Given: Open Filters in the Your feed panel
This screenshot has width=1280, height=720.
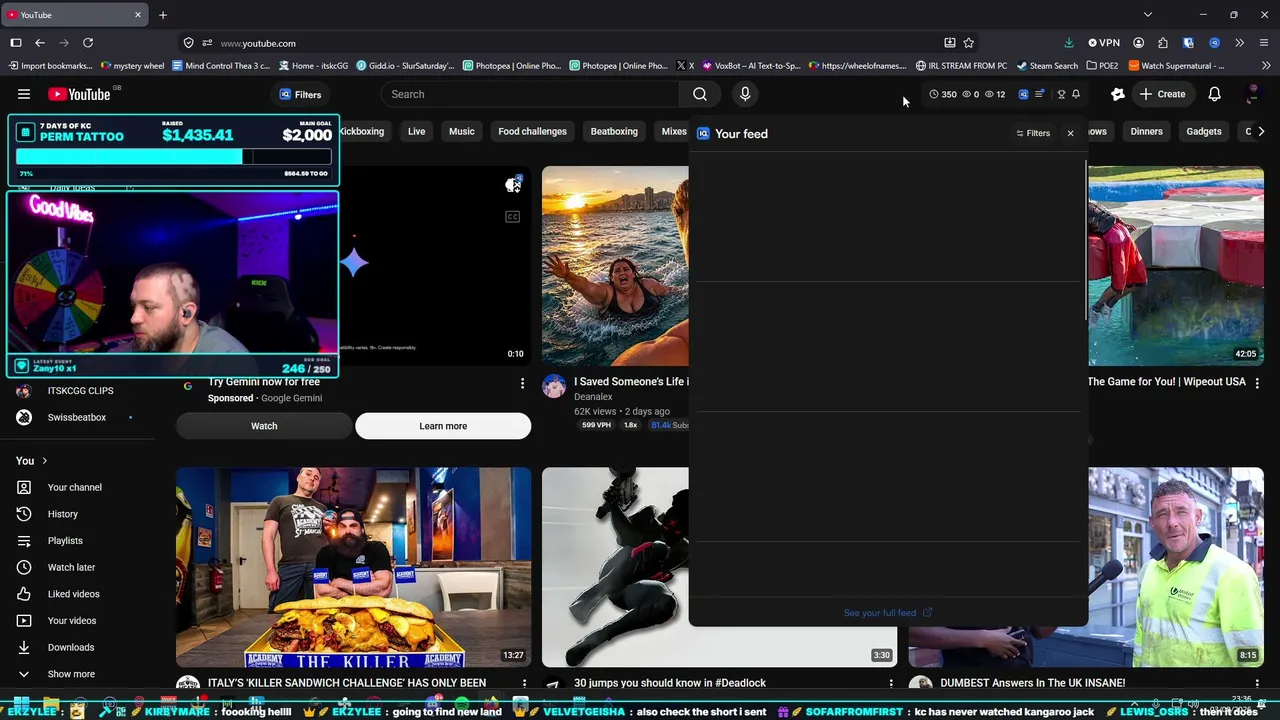Looking at the screenshot, I should [1033, 133].
